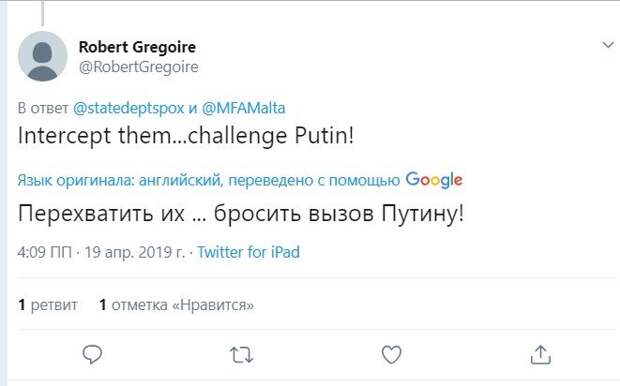Image resolution: width=620 pixels, height=386 pixels.
Task: Retweet using the arrows icon
Action: coord(242,355)
